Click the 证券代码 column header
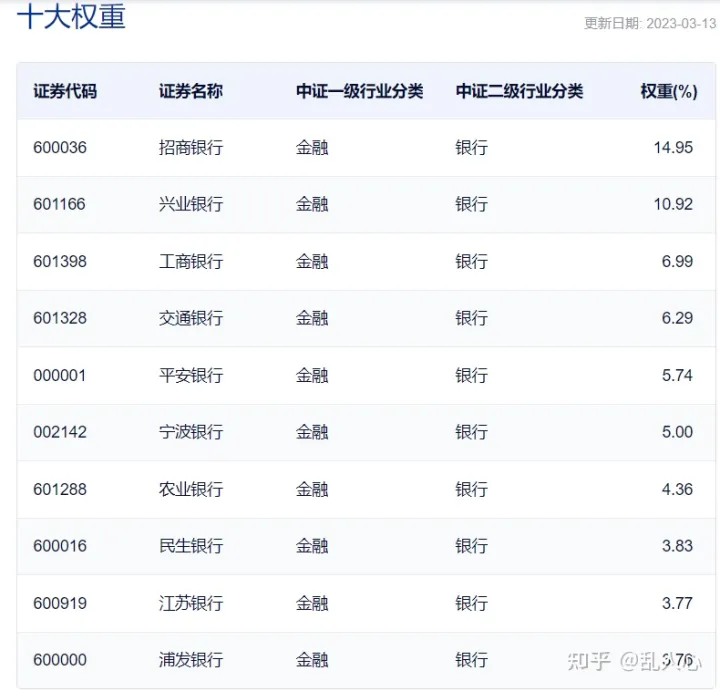The height and width of the screenshot is (691, 720). pos(65,91)
